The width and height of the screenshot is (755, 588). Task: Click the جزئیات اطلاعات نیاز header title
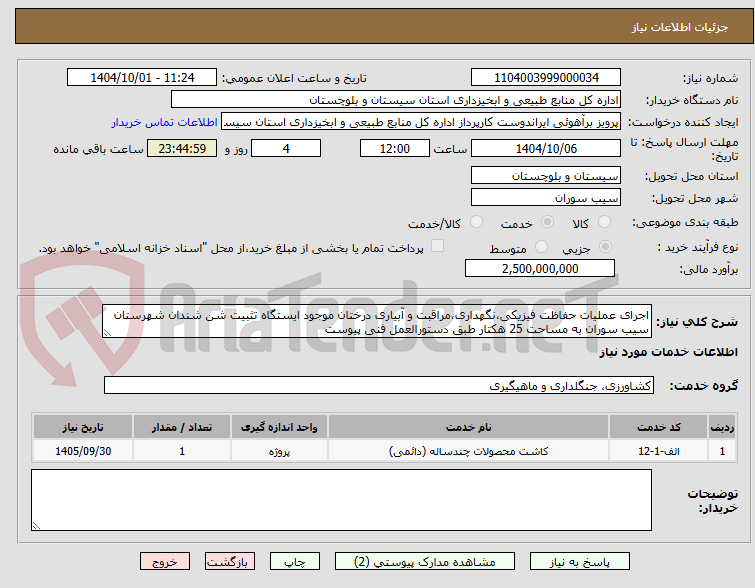[x=680, y=27]
